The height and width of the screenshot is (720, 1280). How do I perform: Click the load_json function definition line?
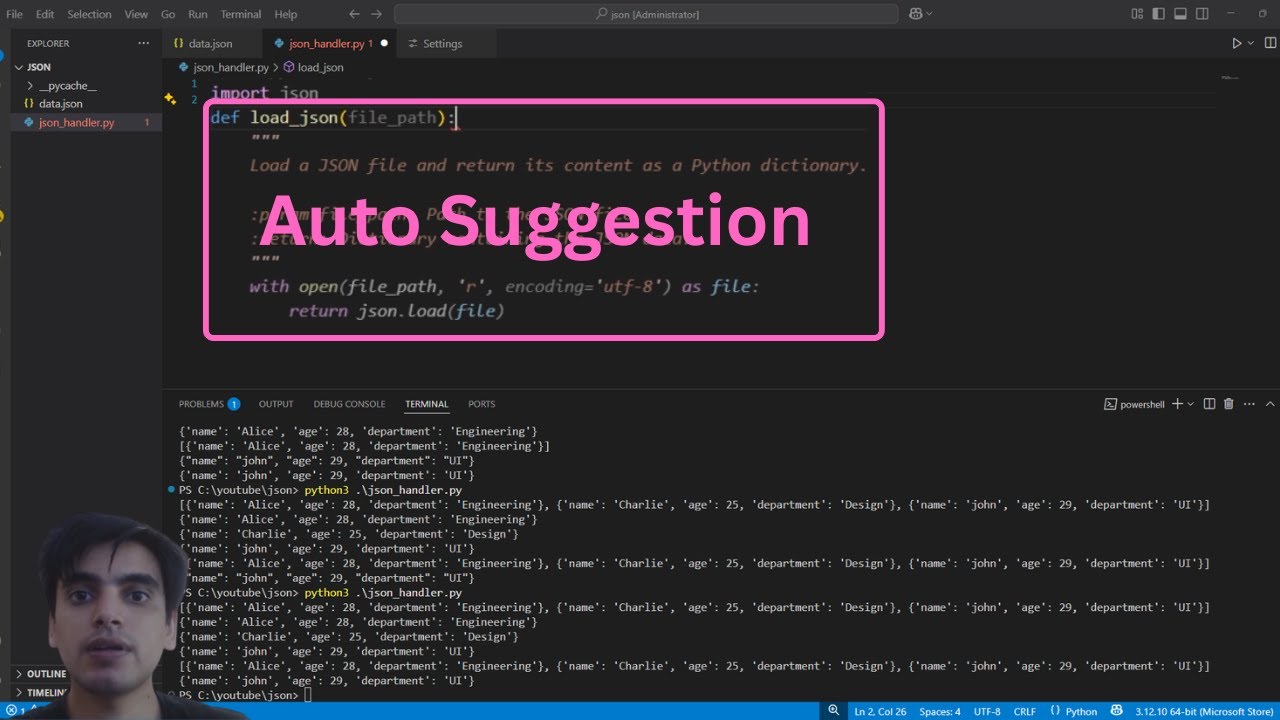pyautogui.click(x=333, y=118)
